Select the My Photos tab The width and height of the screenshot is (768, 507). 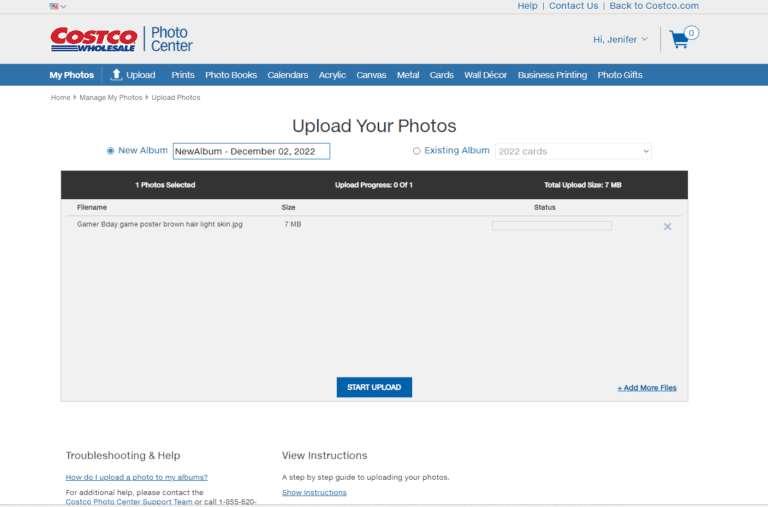[72, 75]
